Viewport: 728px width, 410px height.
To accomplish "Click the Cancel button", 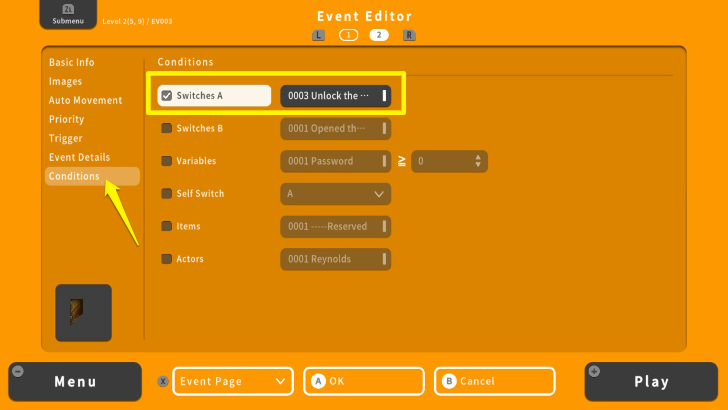I will point(495,381).
